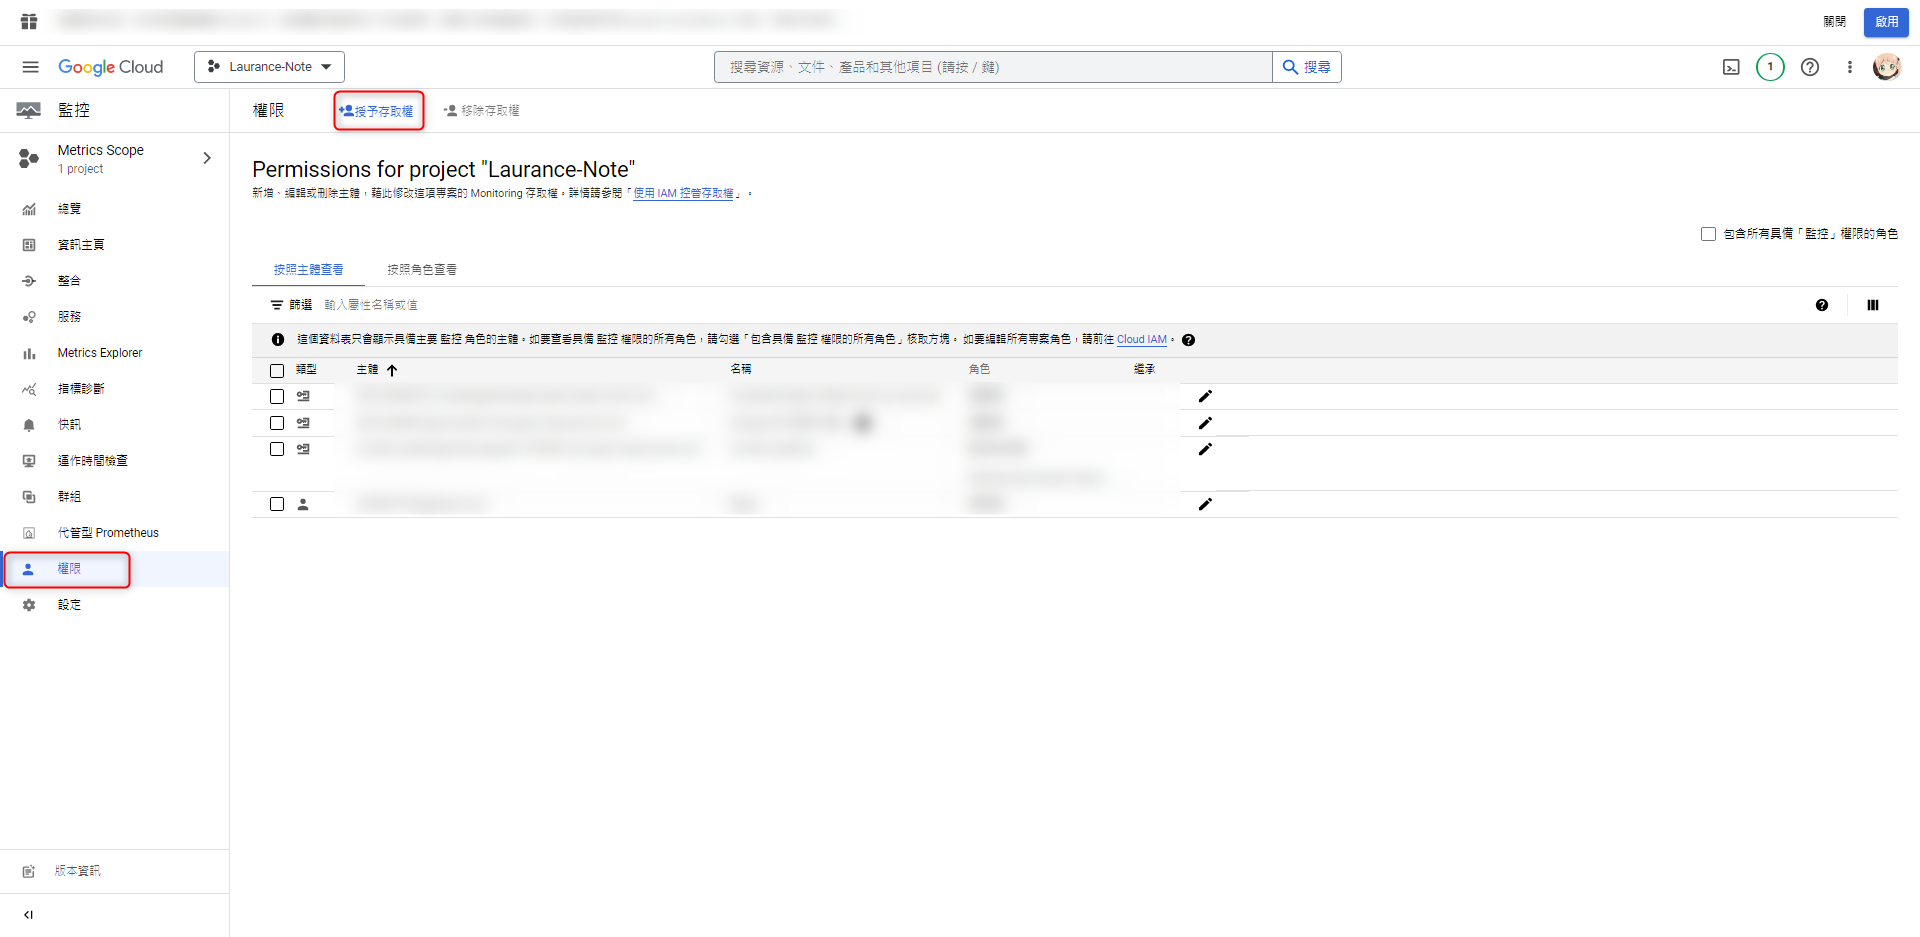Switch to 按照主體查看 tab
Screen dimensions: 1920x937
(x=308, y=270)
